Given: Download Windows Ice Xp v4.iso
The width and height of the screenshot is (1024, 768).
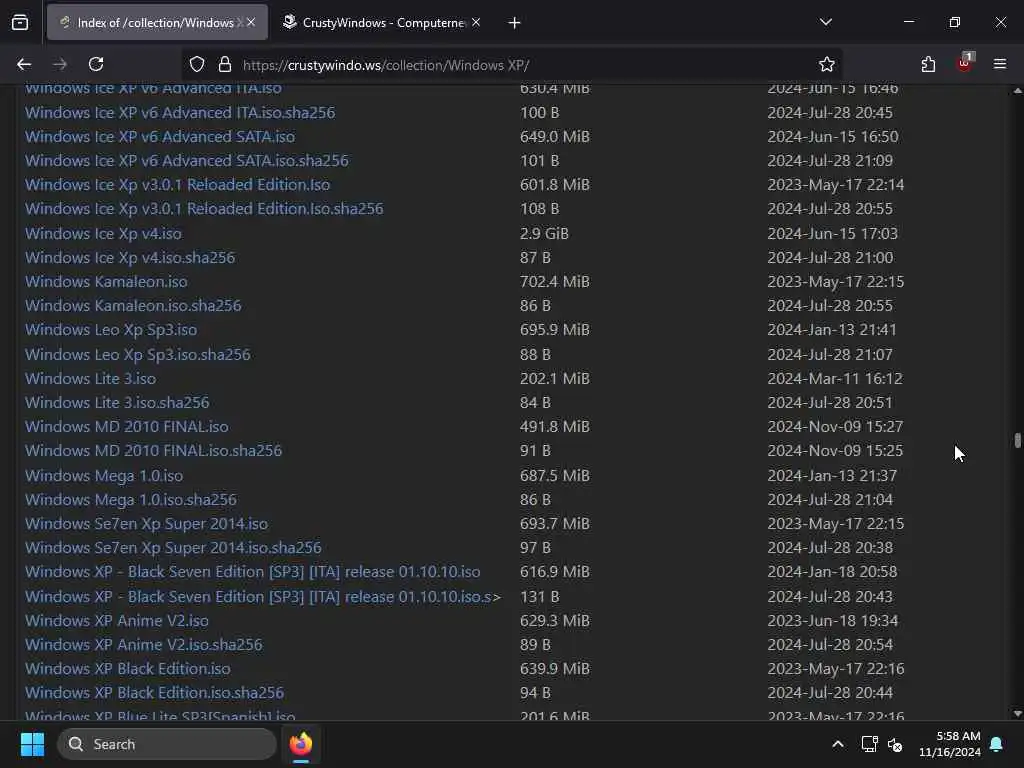Looking at the screenshot, I should 103,233.
